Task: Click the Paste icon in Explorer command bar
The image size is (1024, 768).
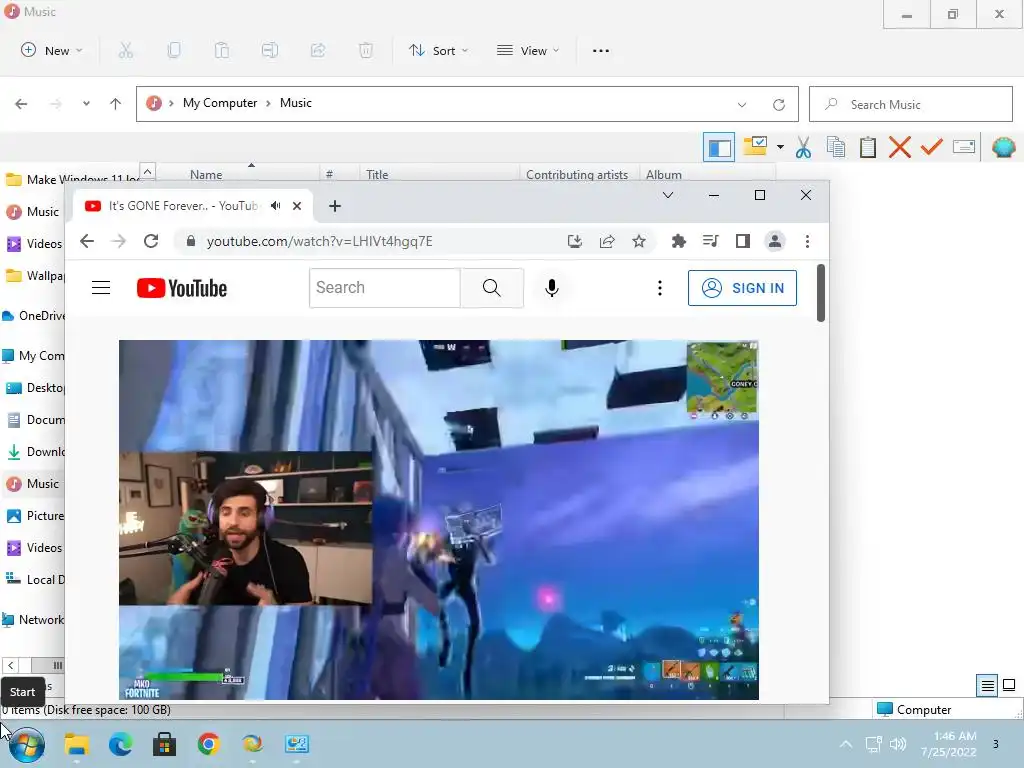Action: pos(222,50)
